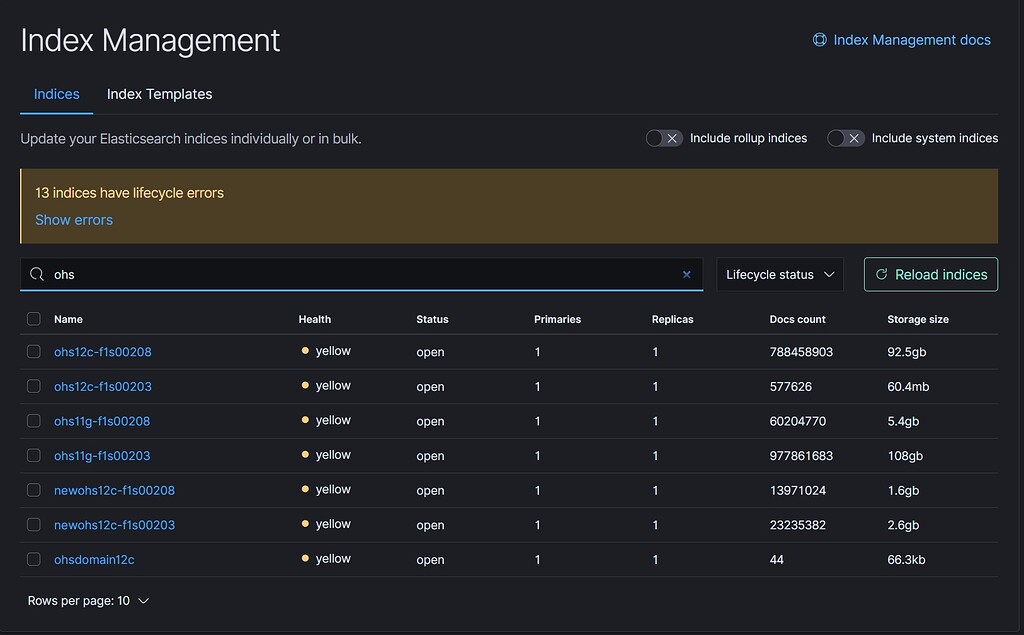Open the Rows per page dropdown
The height and width of the screenshot is (635, 1024).
pos(88,600)
